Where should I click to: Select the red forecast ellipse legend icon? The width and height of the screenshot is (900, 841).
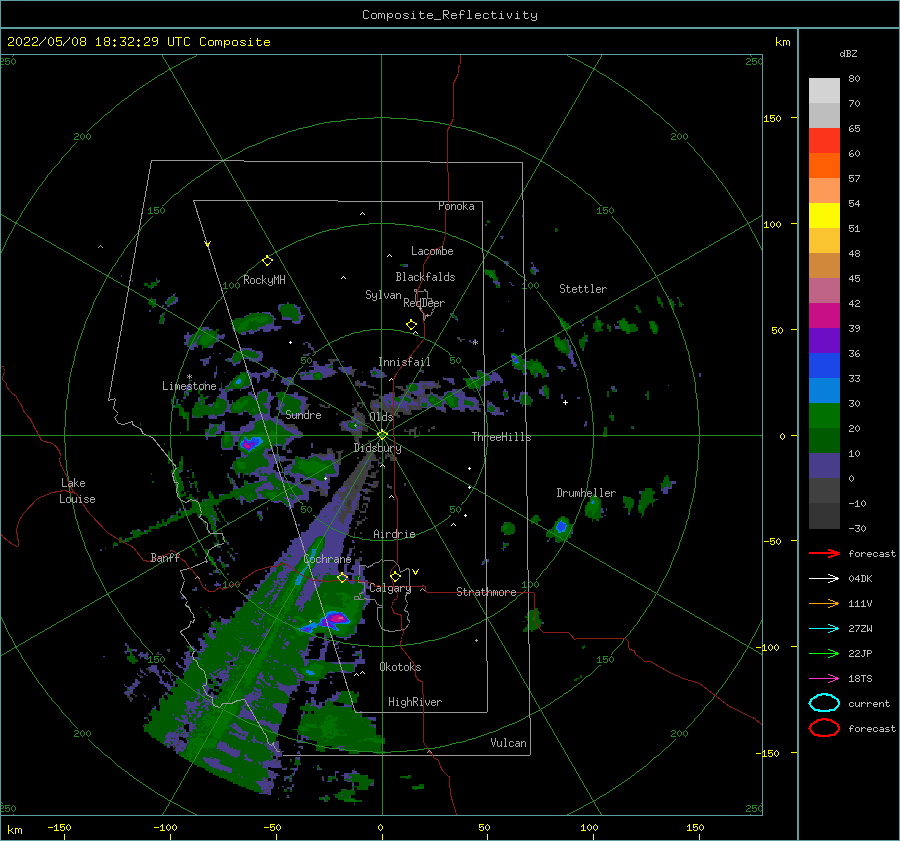(824, 728)
